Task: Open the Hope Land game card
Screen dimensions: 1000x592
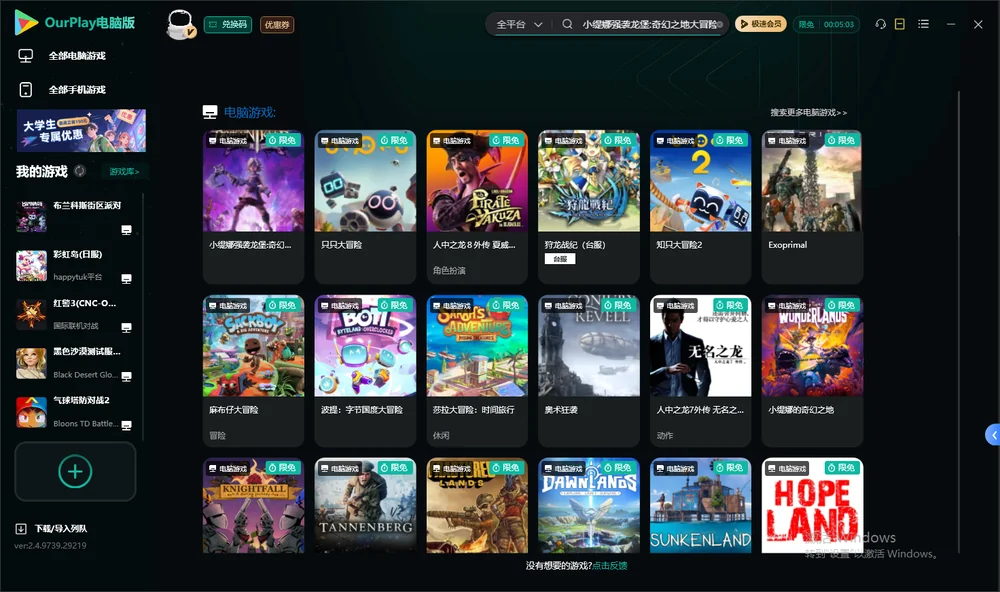Action: coord(812,505)
